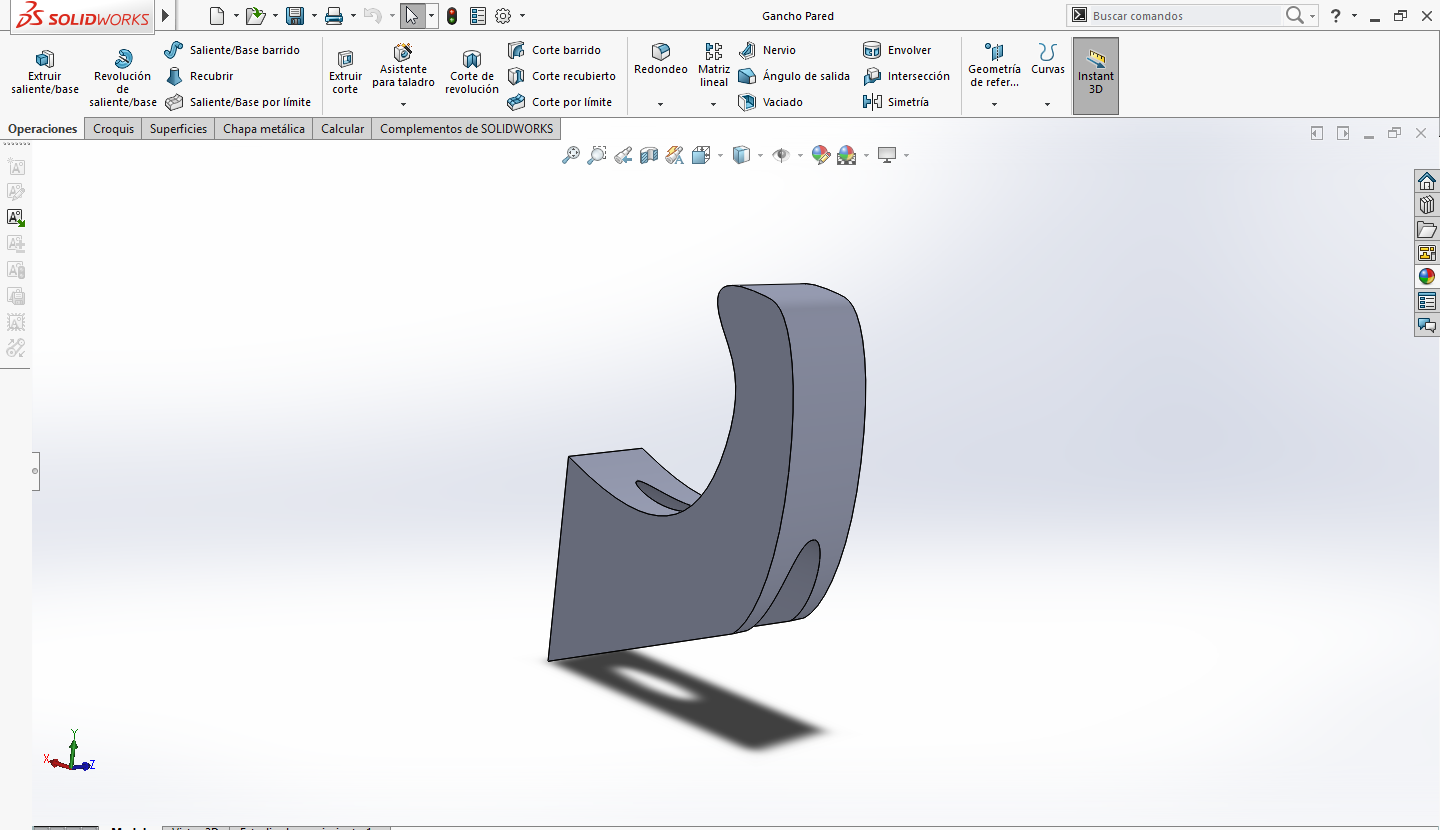Select the Matriz lineal tool

click(x=714, y=65)
